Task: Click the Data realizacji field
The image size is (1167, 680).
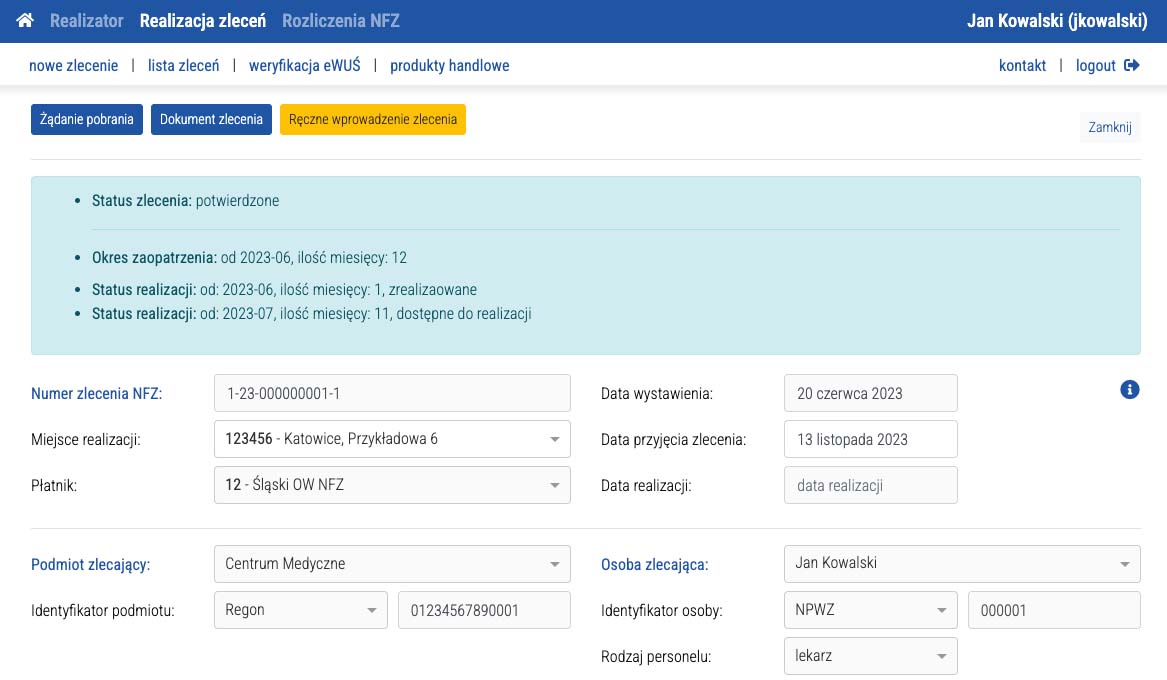Action: (x=870, y=485)
